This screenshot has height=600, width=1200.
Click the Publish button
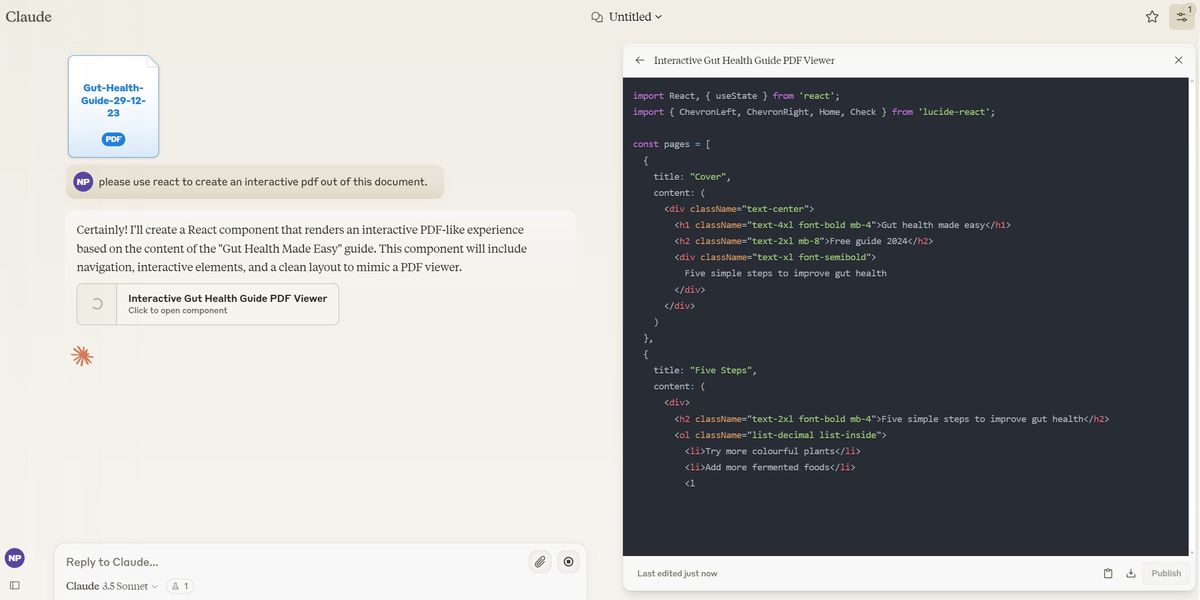tap(1166, 573)
